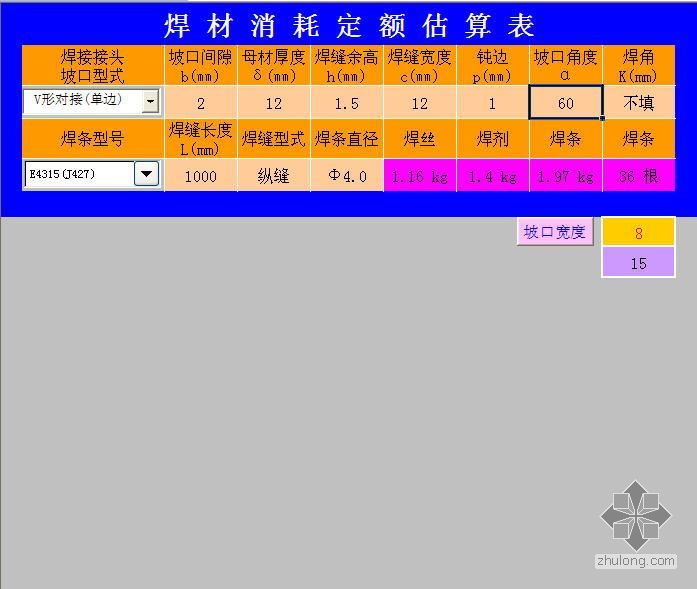The height and width of the screenshot is (589, 697).
Task: Select the 焊缝长度 cell showing 1000
Action: (201, 176)
